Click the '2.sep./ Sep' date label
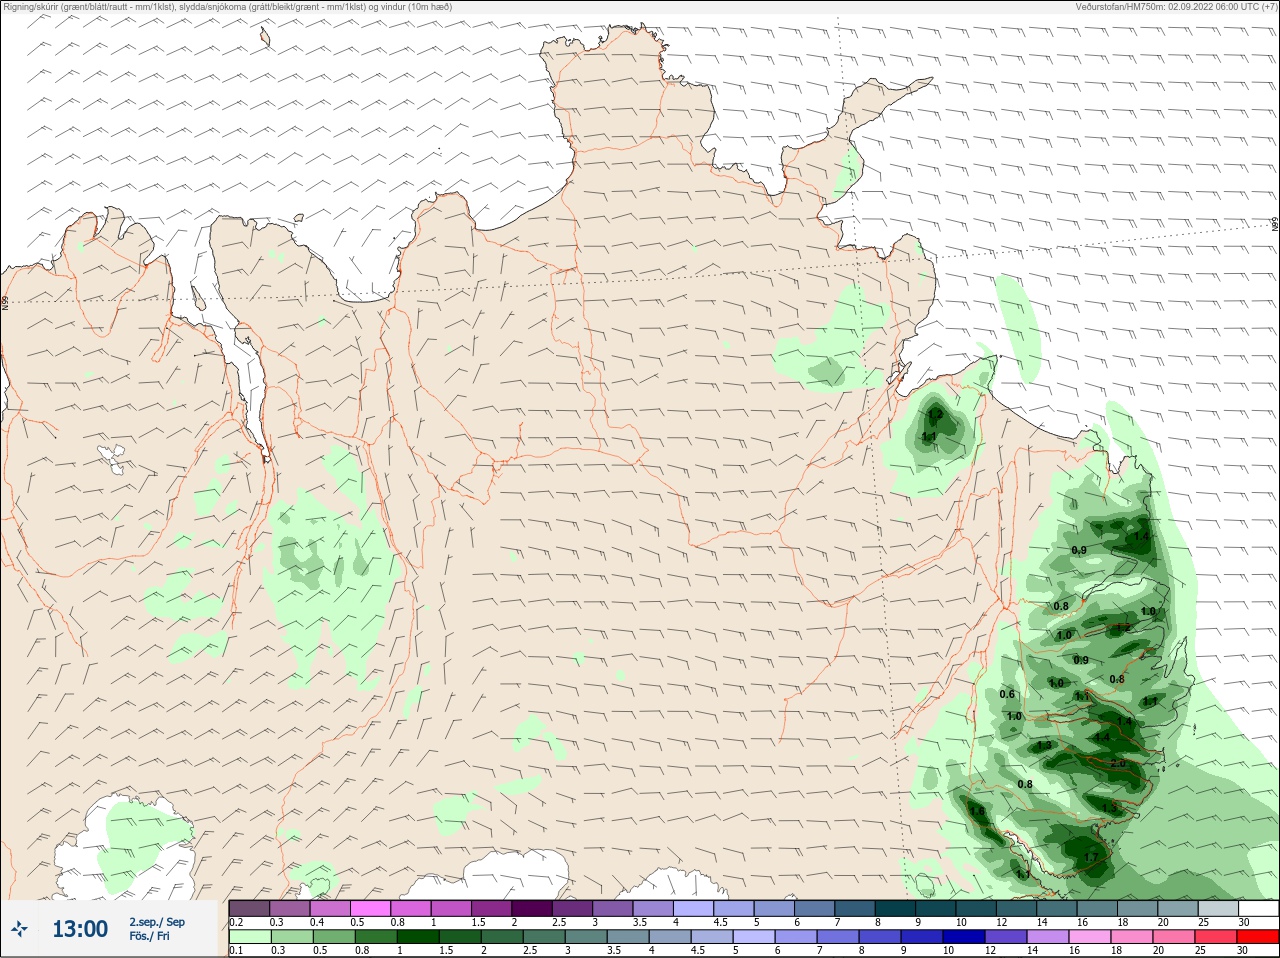The width and height of the screenshot is (1280, 958). click(157, 922)
